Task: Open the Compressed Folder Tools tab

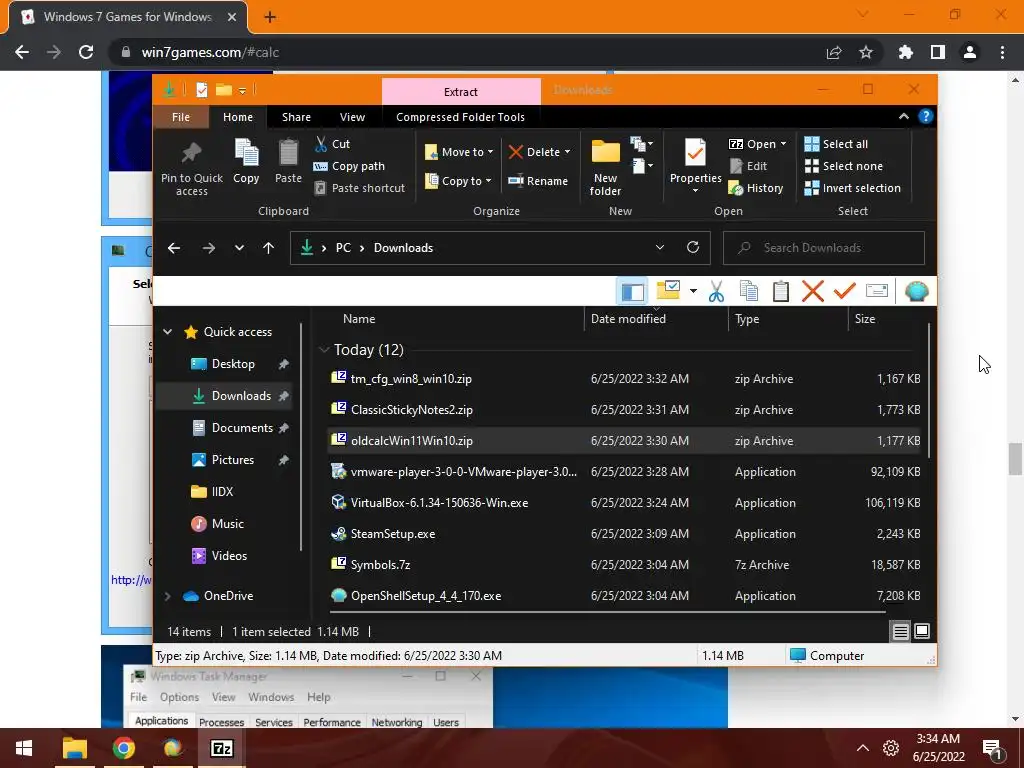Action: pos(460,117)
